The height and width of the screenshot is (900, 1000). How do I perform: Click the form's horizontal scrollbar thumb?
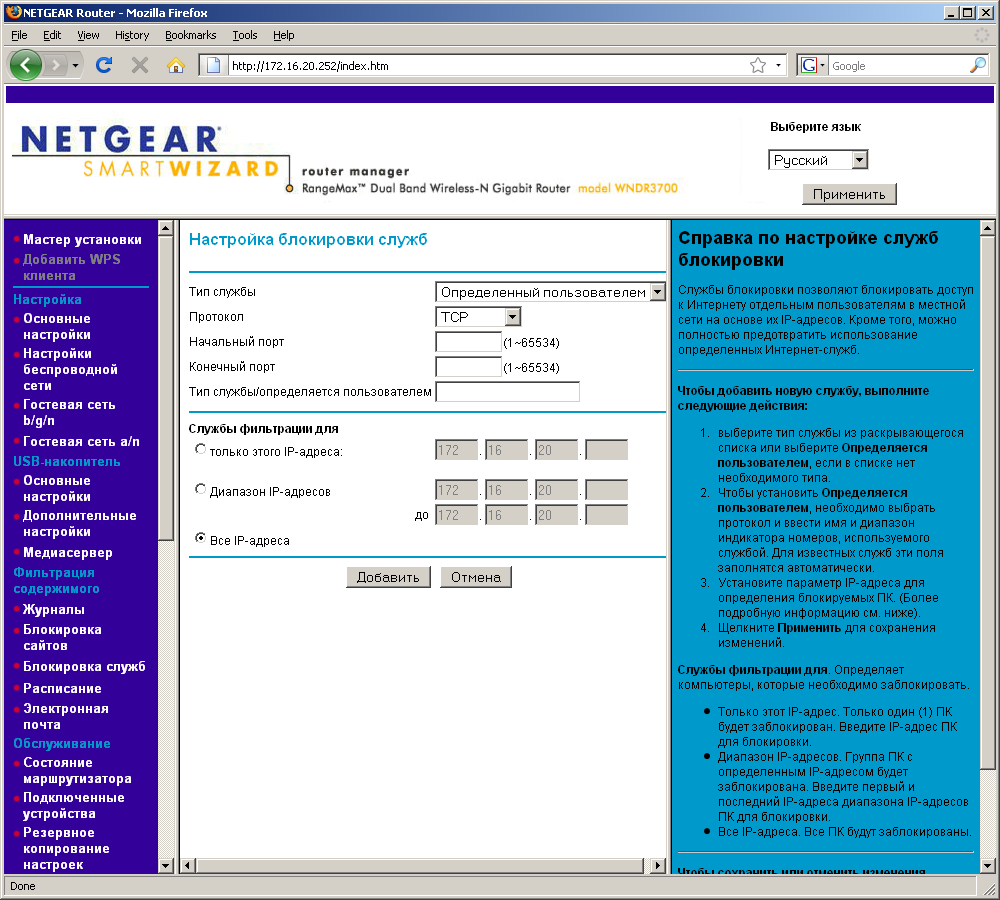click(420, 866)
